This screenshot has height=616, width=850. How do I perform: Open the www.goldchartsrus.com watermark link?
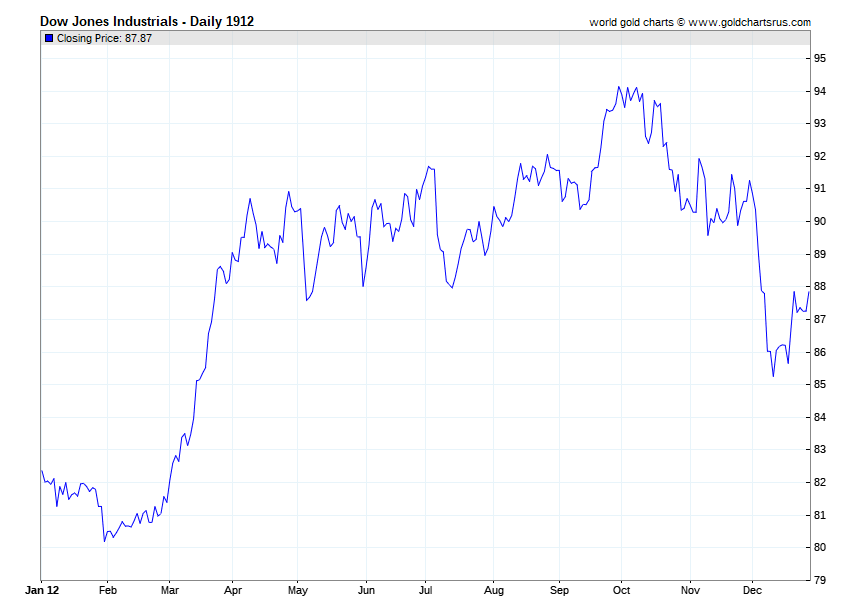(749, 22)
